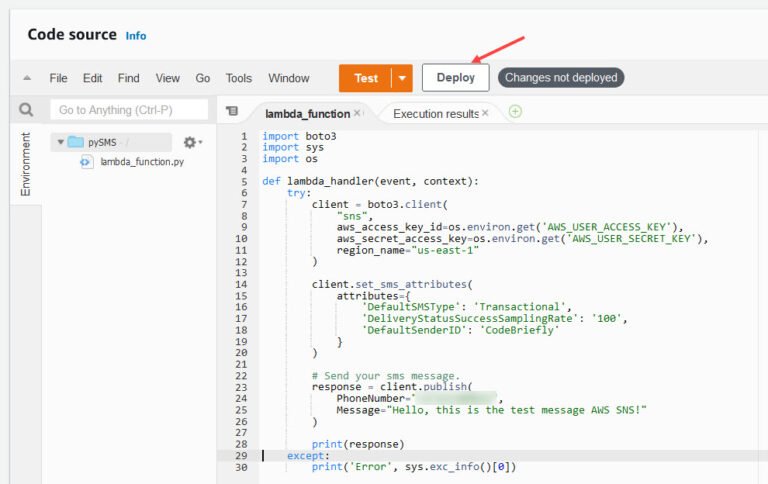768x484 pixels.
Task: Click the search magnifier icon
Action: [x=25, y=110]
